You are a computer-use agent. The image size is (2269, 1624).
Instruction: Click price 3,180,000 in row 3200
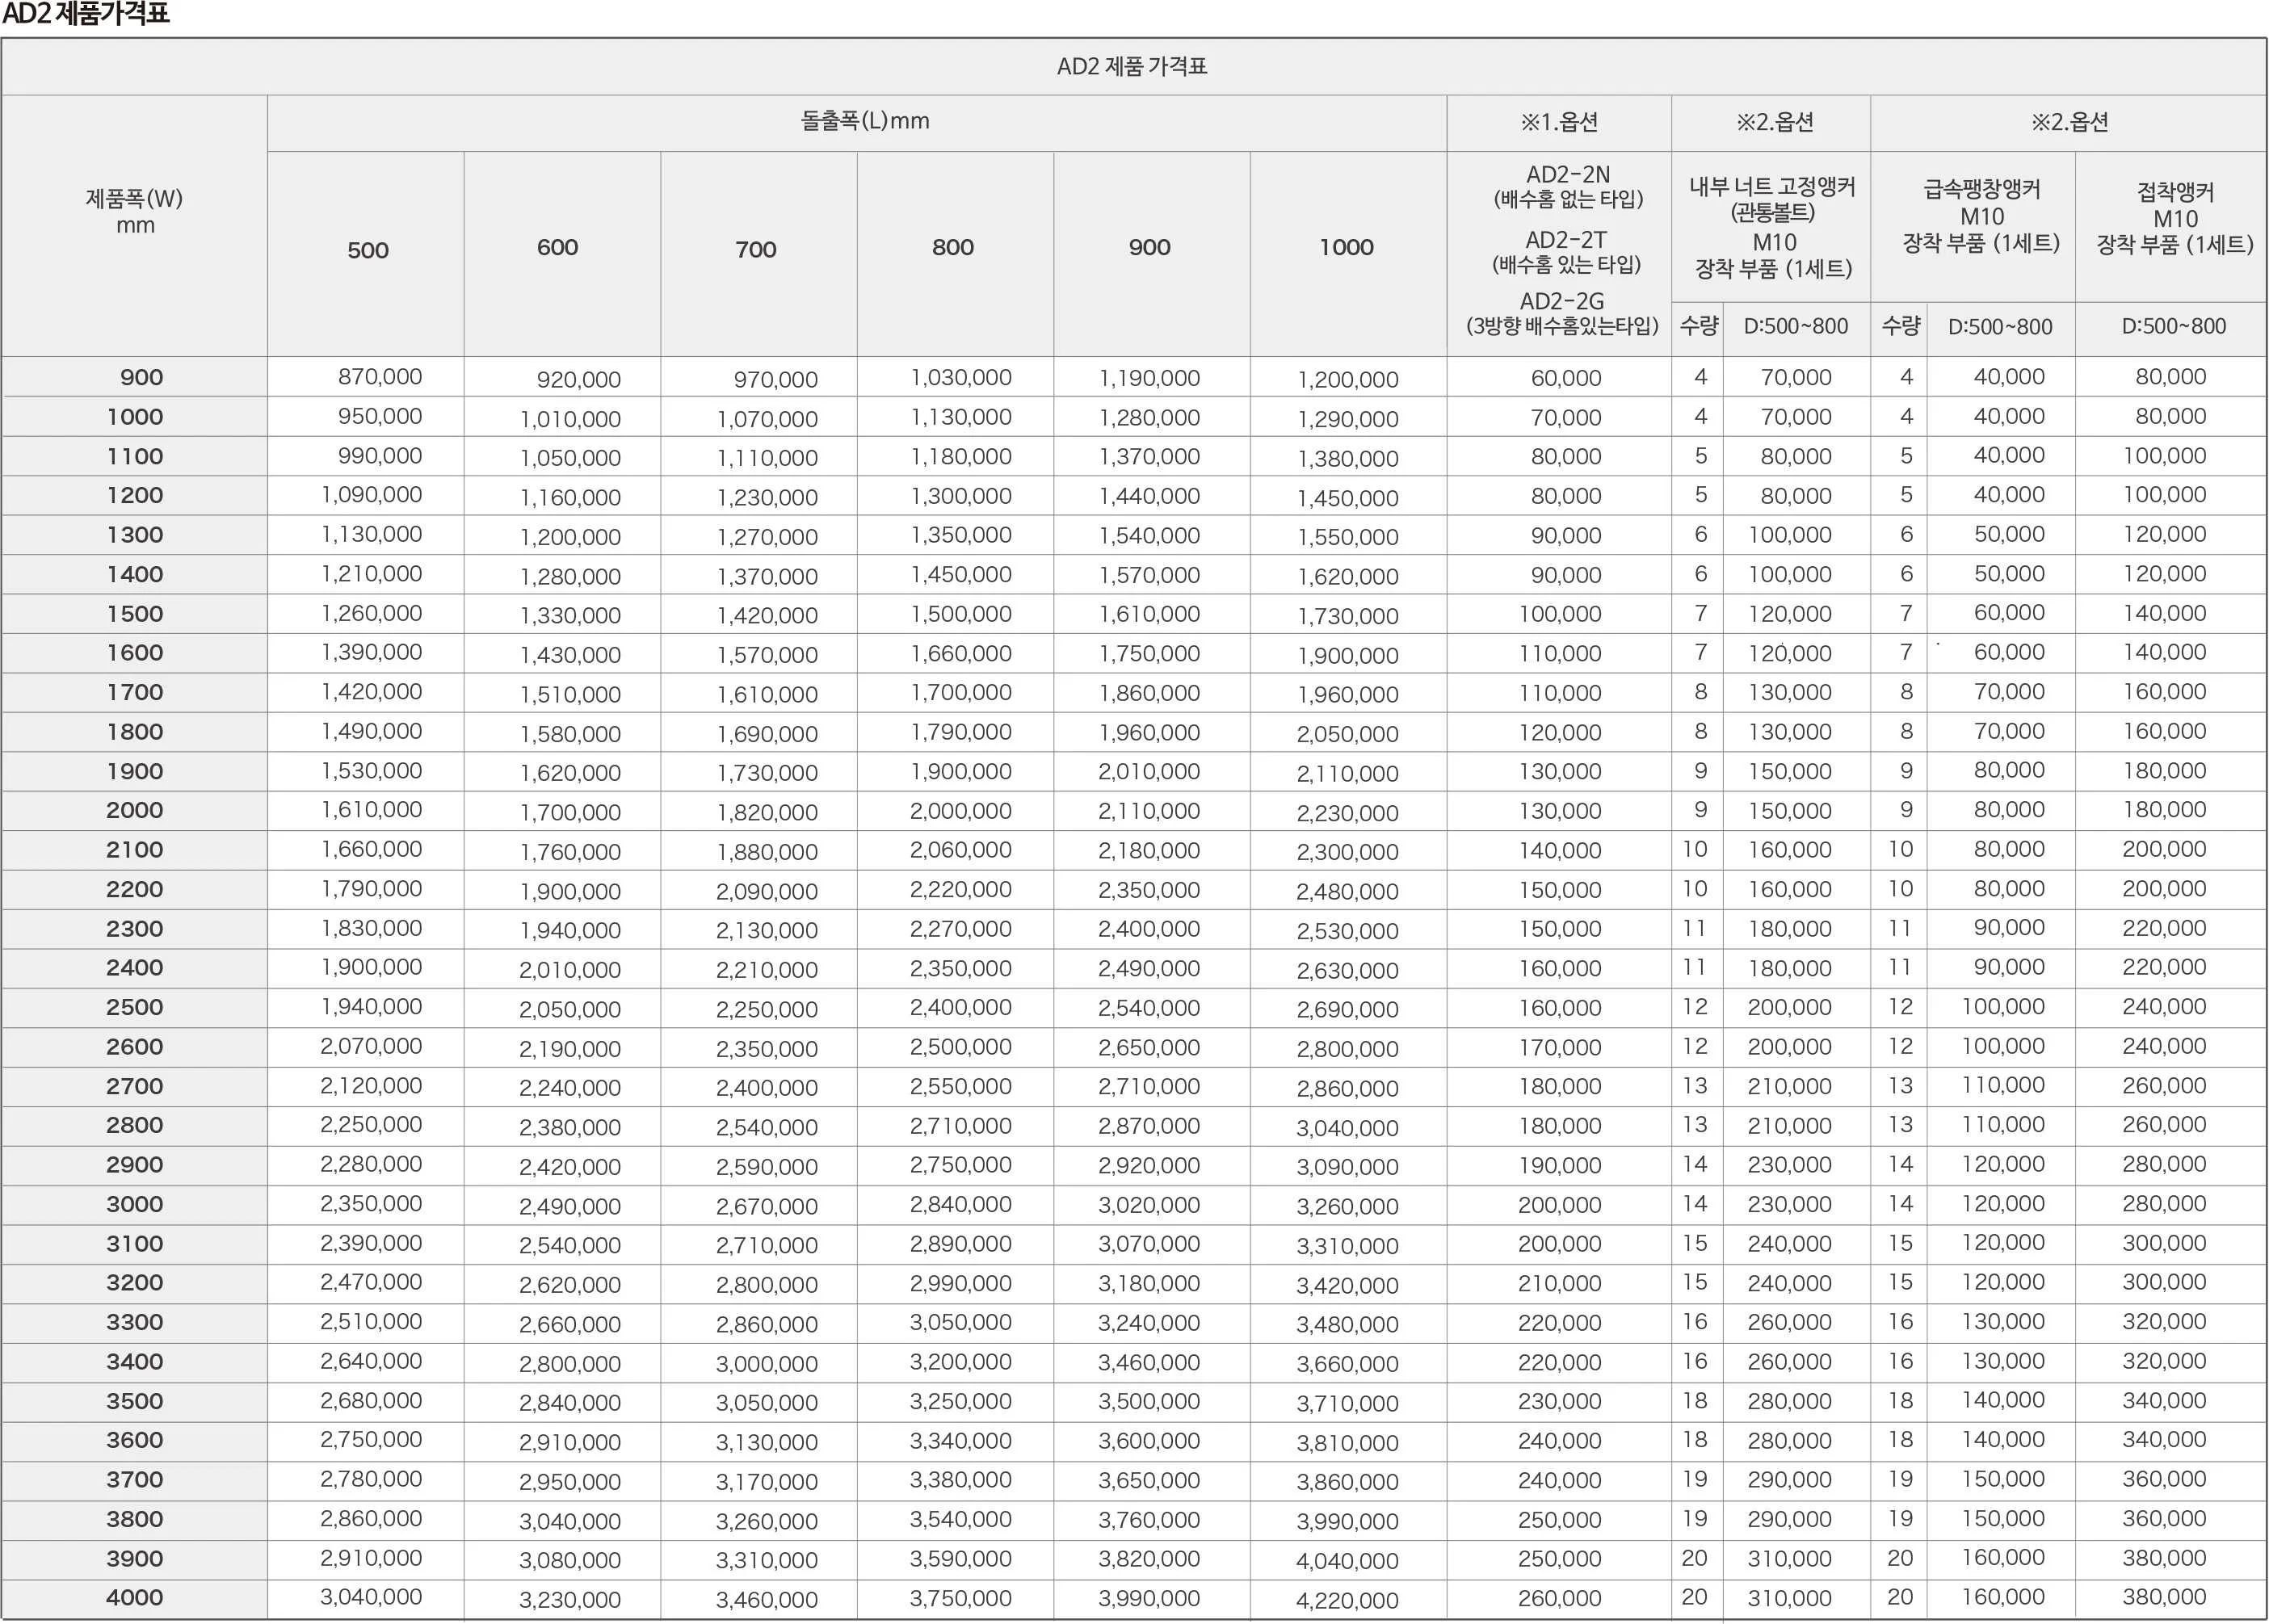pyautogui.click(x=1150, y=1284)
